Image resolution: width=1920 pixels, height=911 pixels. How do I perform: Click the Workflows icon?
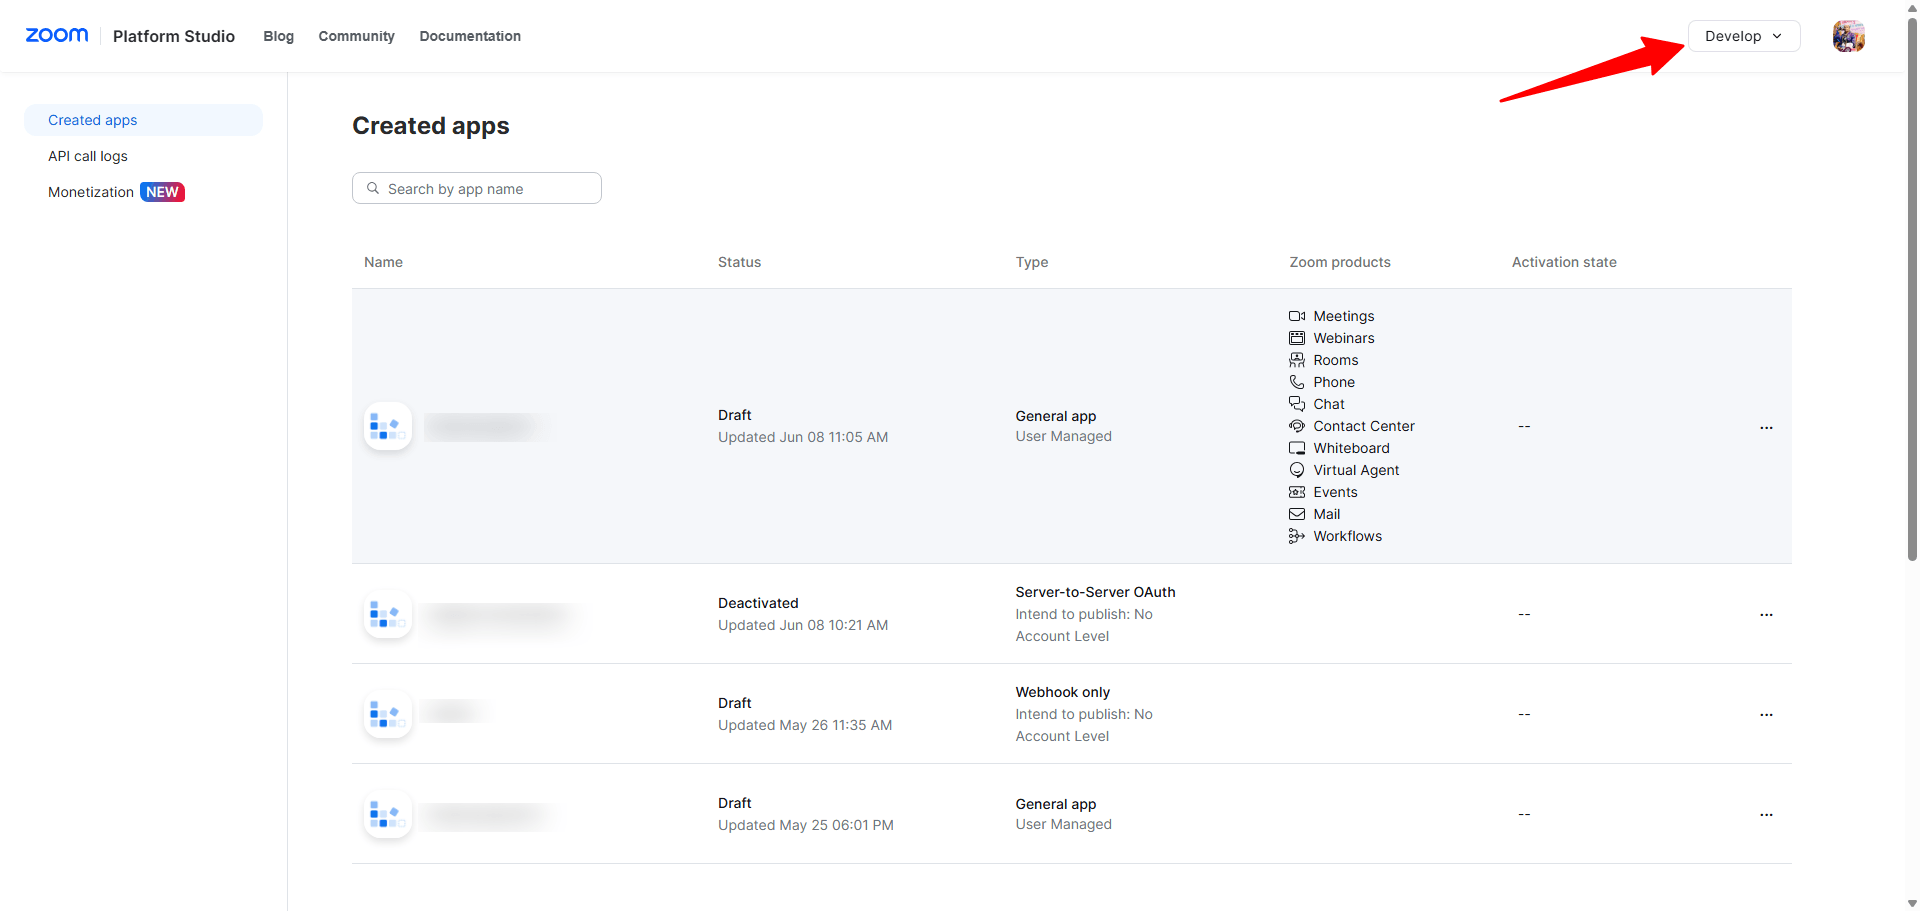pyautogui.click(x=1297, y=536)
